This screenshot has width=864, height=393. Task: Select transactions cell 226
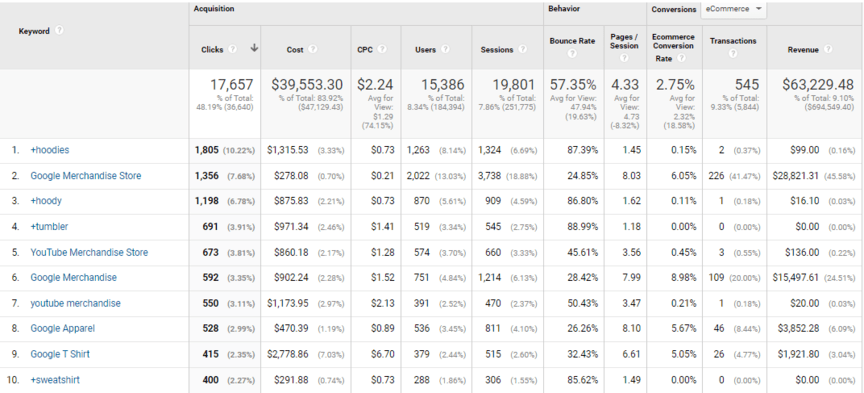point(717,176)
